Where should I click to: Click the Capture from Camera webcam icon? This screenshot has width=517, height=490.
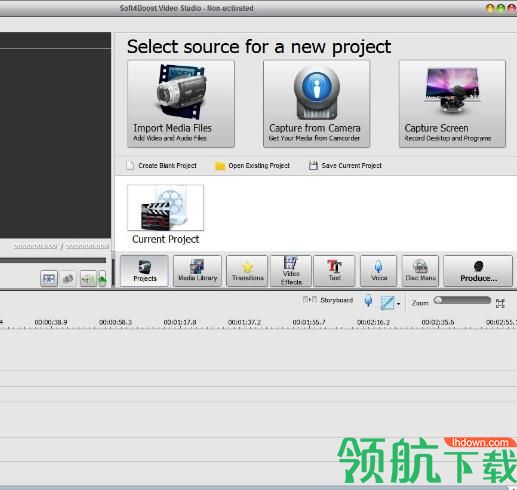tap(316, 92)
